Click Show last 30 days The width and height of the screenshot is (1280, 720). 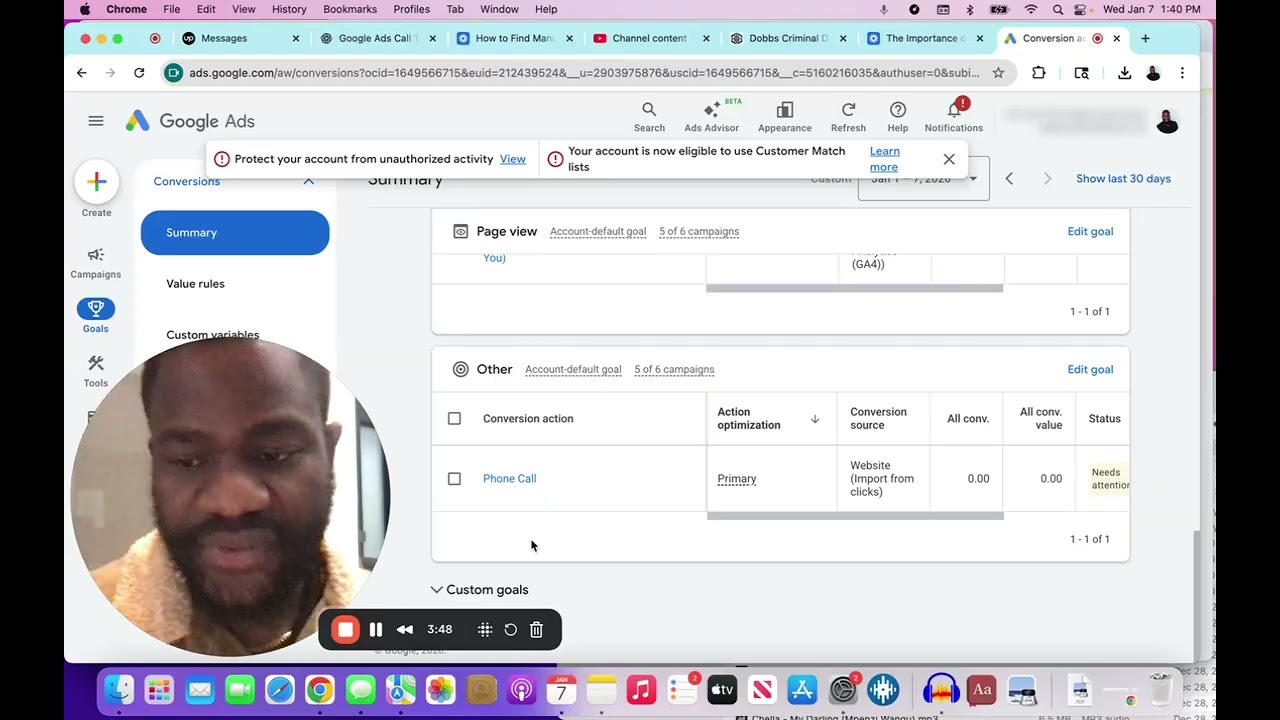click(x=1123, y=179)
